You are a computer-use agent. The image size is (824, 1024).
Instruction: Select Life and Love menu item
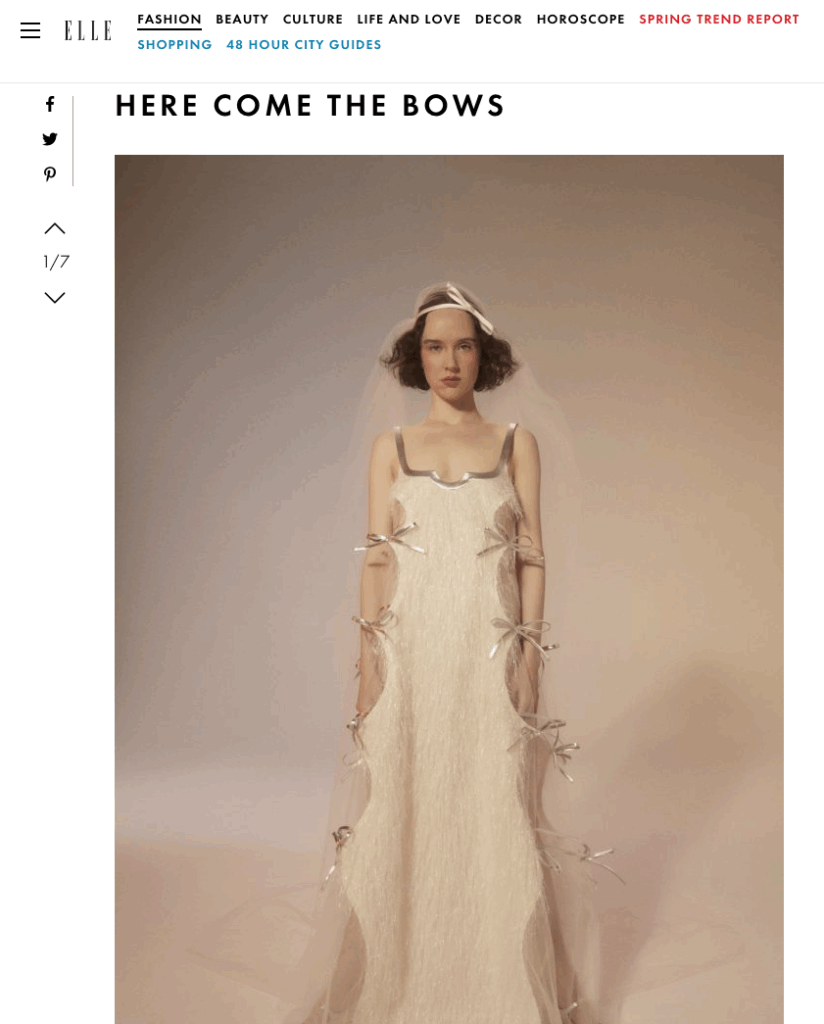(x=409, y=20)
